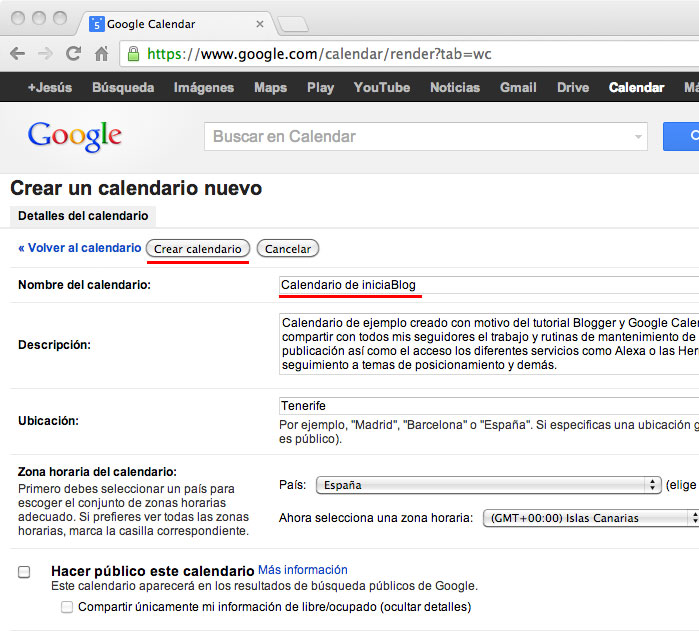Click inside the Descripción text area
699x635 pixels.
(x=489, y=344)
